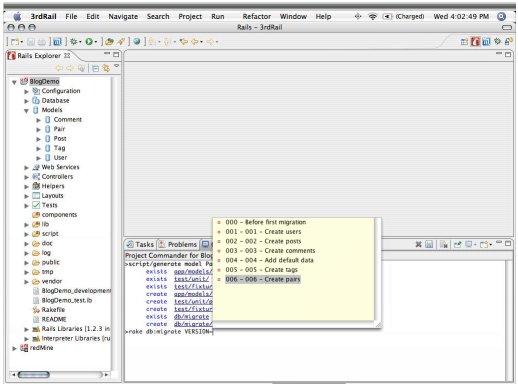The width and height of the screenshot is (518, 384).
Task: Open the Run button dropdown arrow
Action: 96,42
